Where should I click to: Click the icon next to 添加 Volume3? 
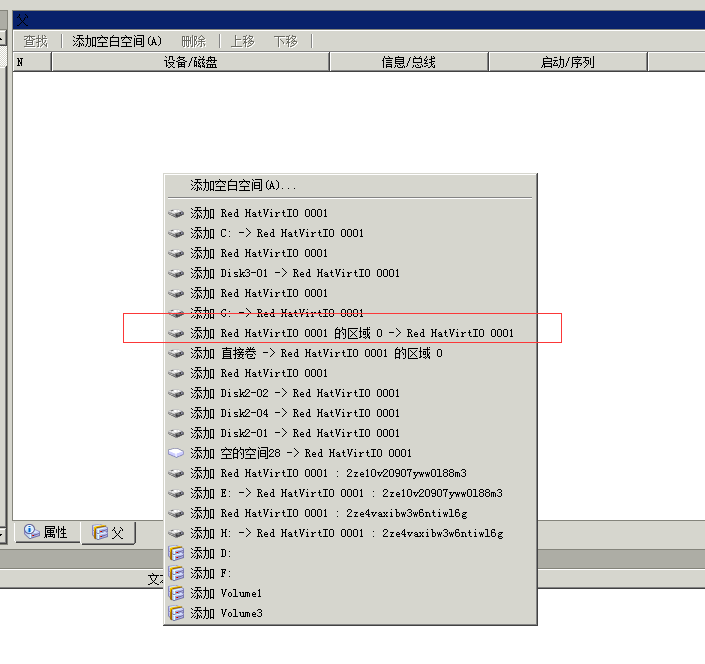(x=177, y=613)
